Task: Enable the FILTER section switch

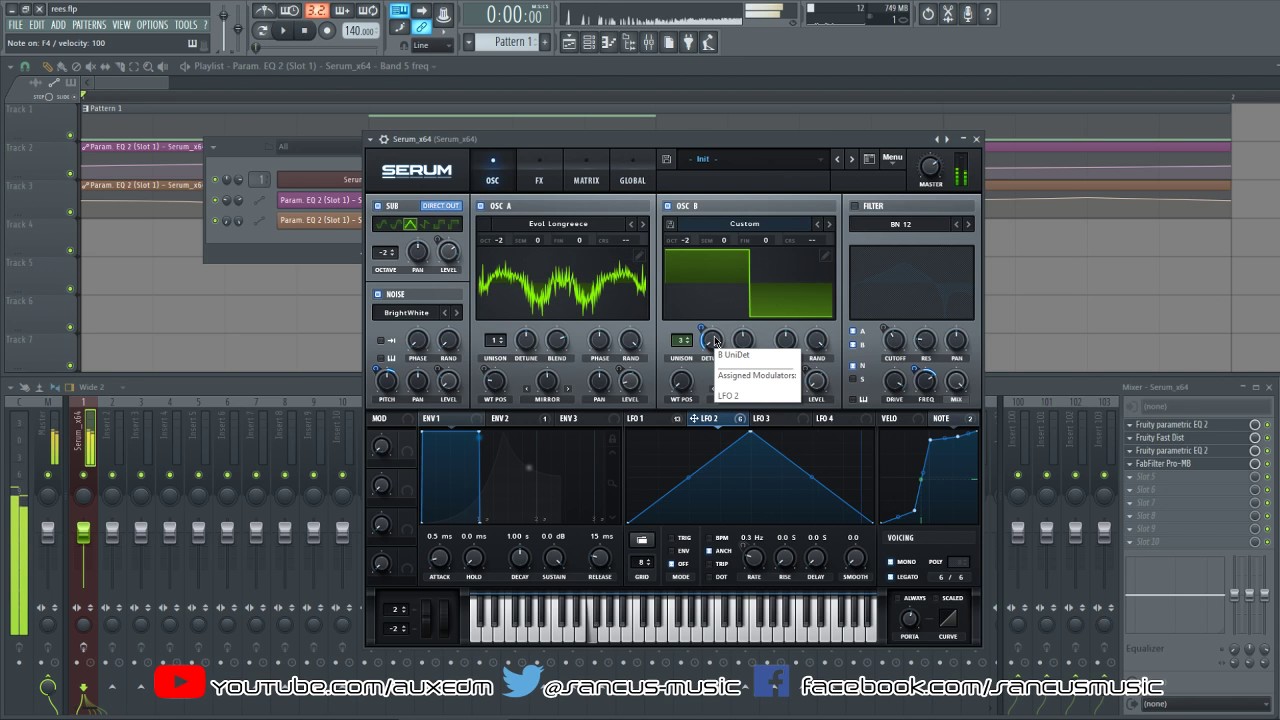Action: point(854,206)
